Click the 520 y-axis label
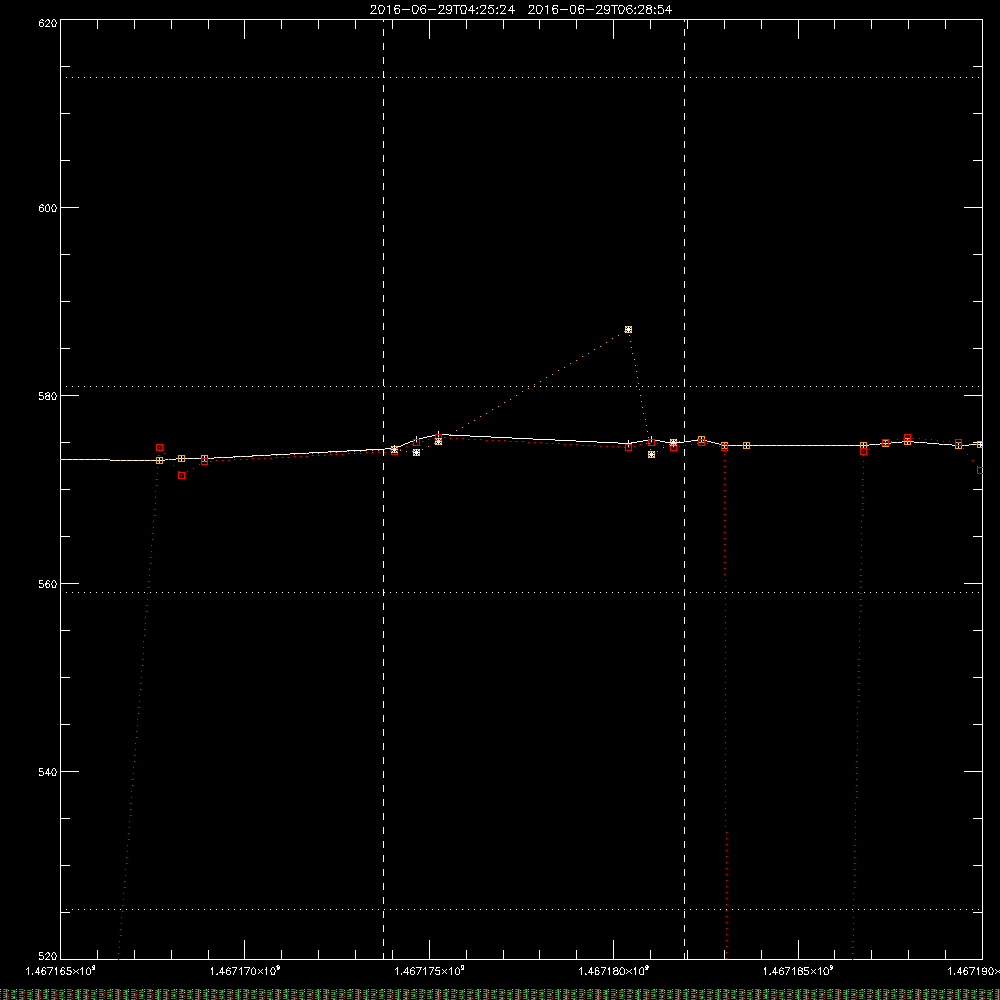Image resolution: width=1000 pixels, height=1000 pixels. [x=48, y=956]
